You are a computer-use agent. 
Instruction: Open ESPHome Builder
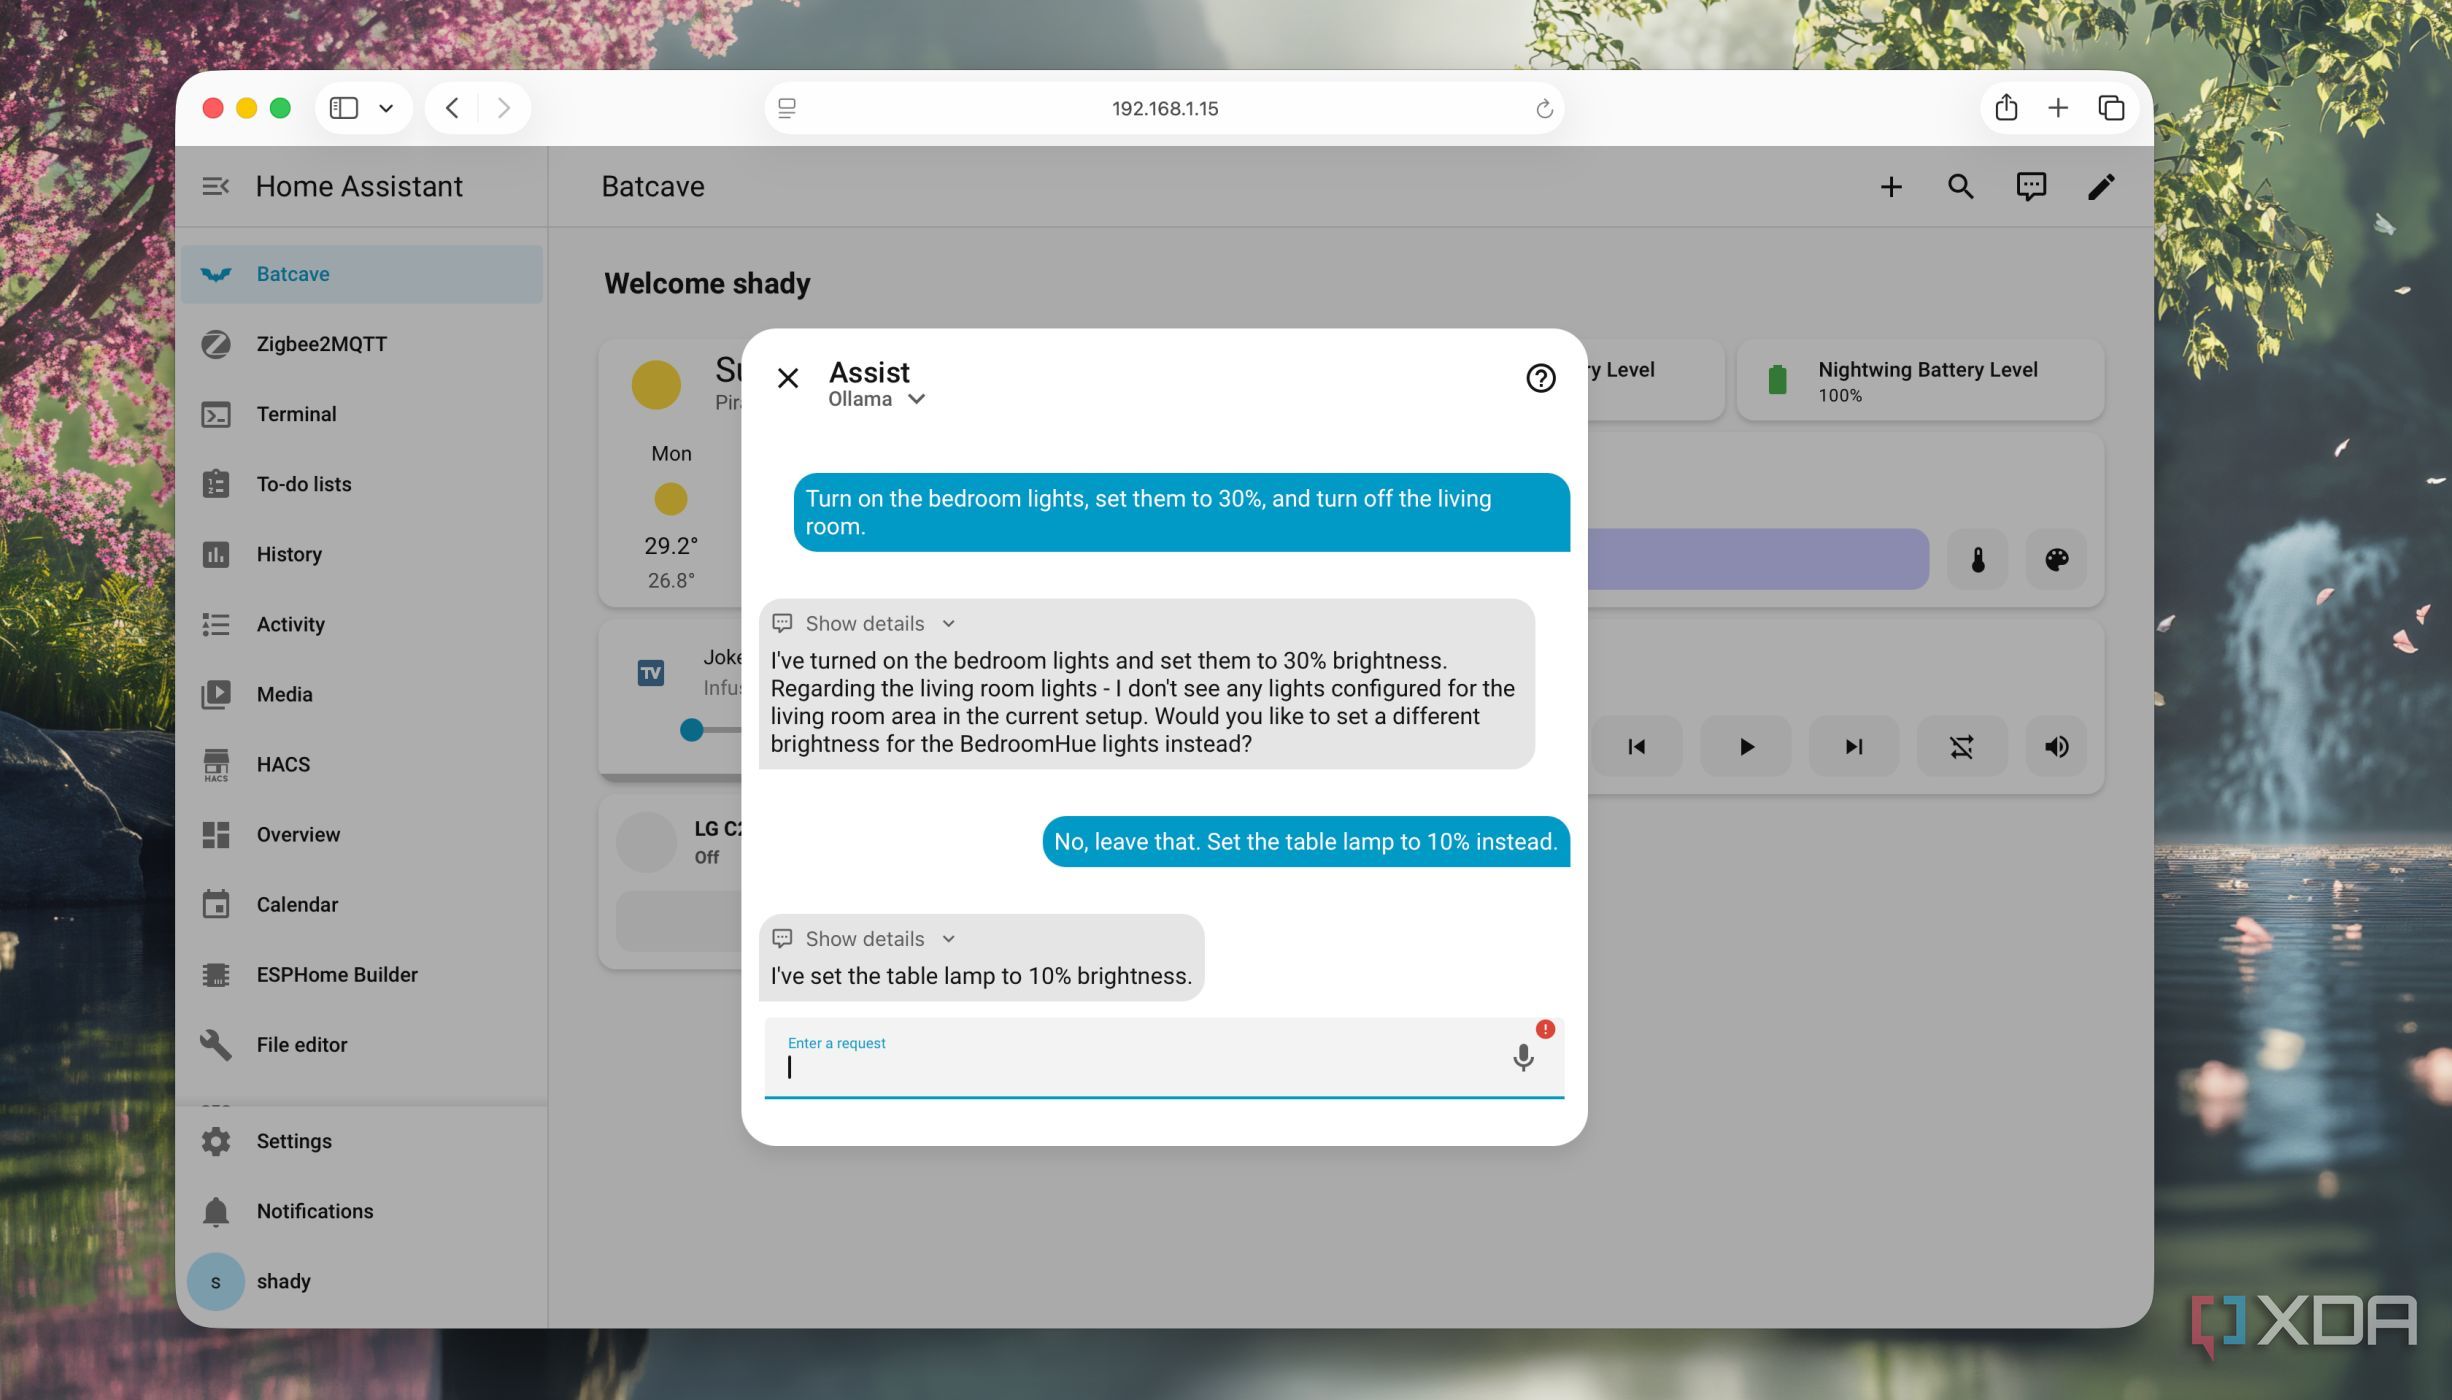(362, 974)
